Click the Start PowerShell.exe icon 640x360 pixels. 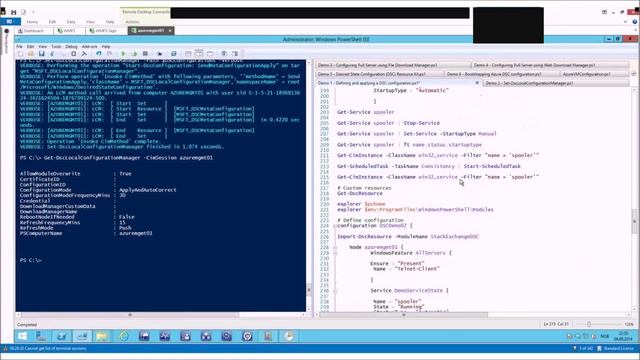(173, 54)
